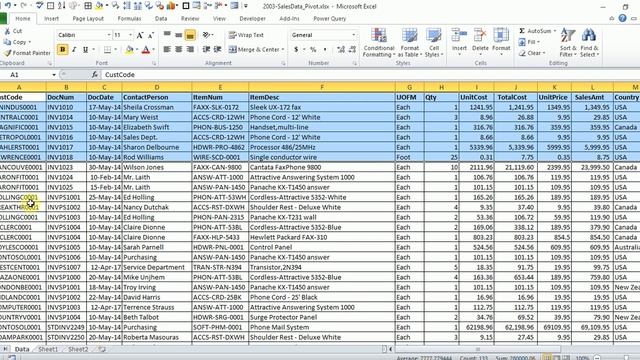The image size is (640, 360).
Task: Click the Middle Align icon
Action: (x=179, y=35)
